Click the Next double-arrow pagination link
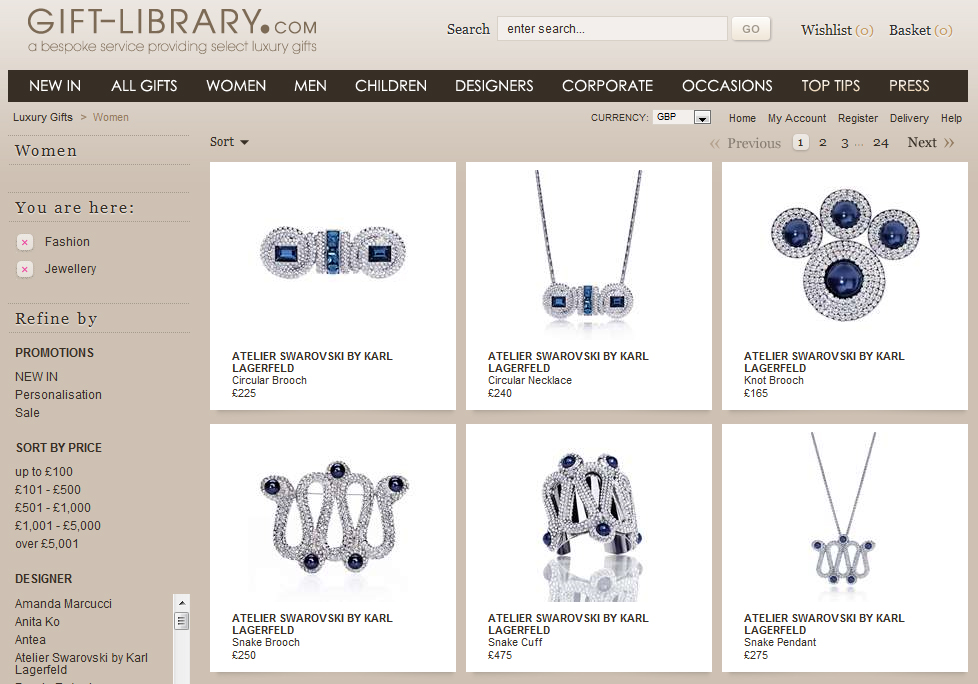Image resolution: width=978 pixels, height=684 pixels. (x=931, y=143)
